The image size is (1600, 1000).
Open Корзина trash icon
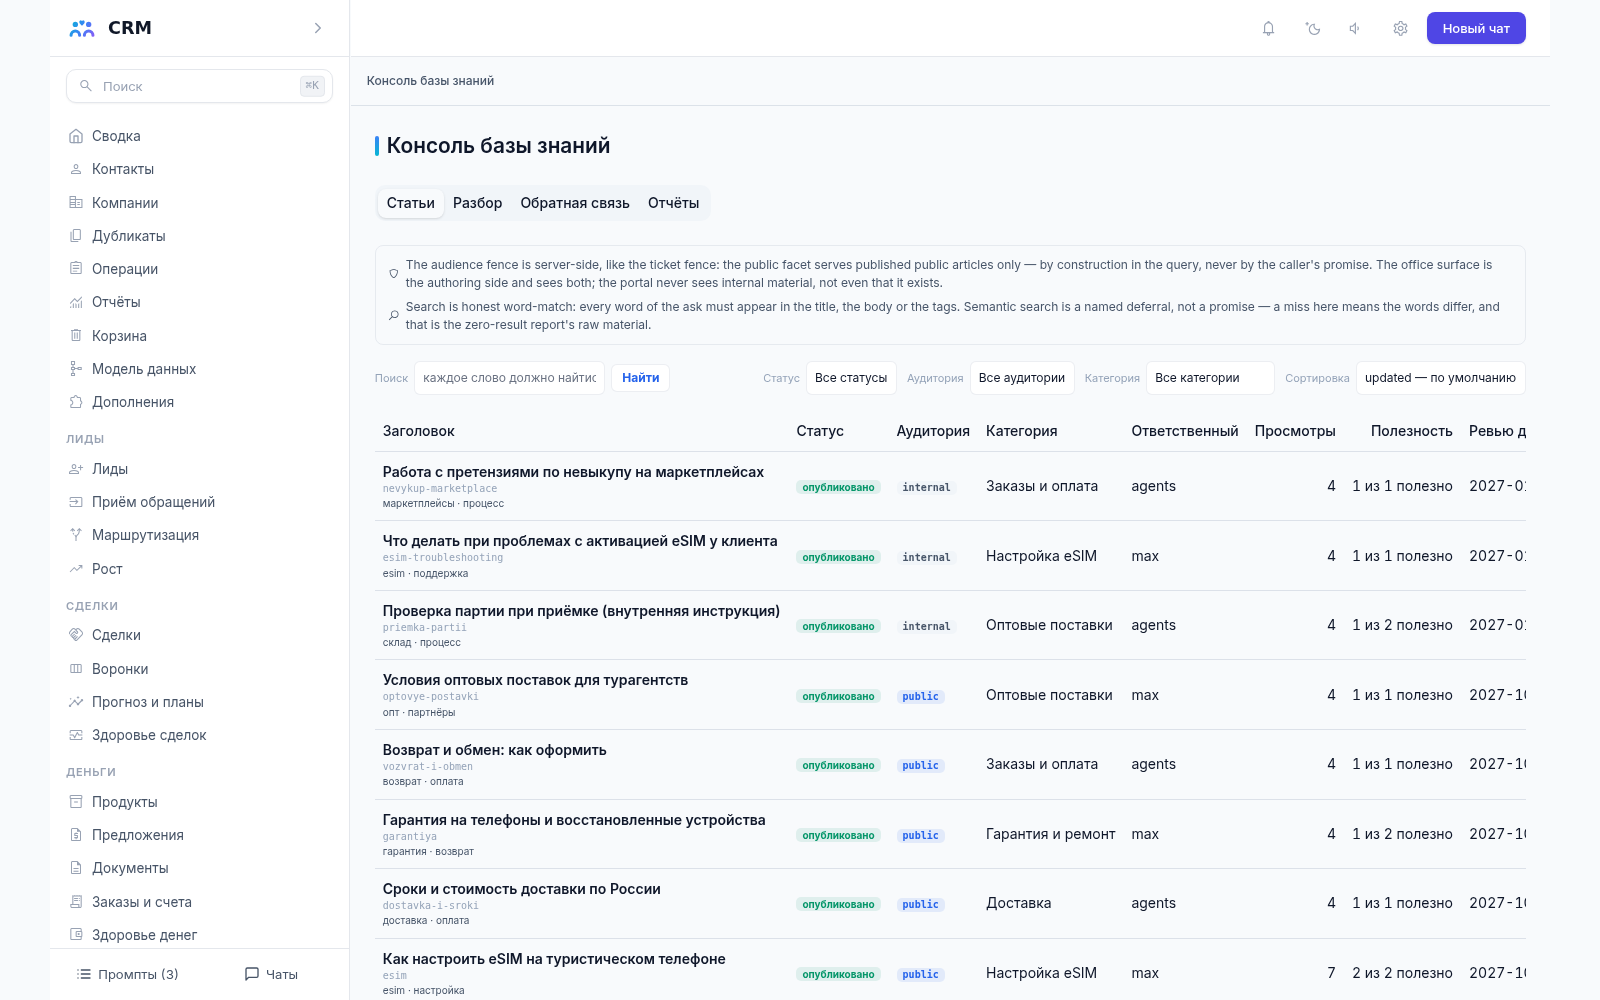(x=76, y=336)
